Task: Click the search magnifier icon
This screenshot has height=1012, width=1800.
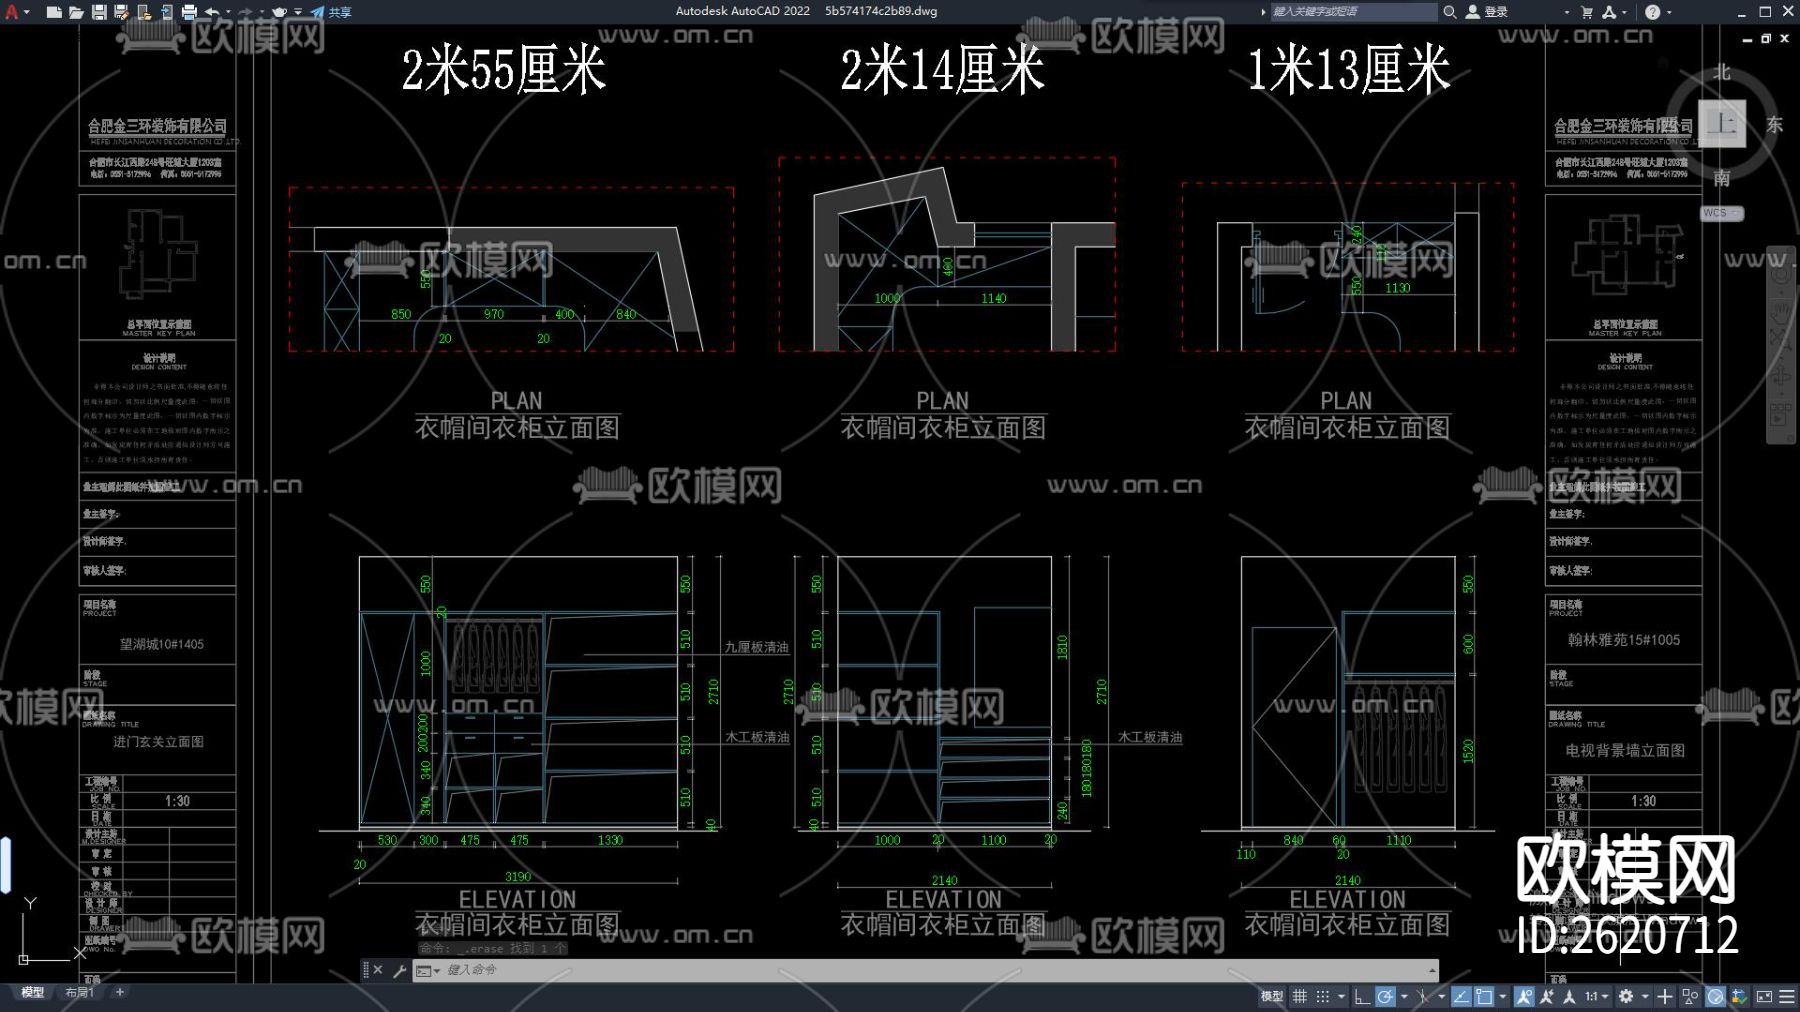Action: pos(1450,12)
